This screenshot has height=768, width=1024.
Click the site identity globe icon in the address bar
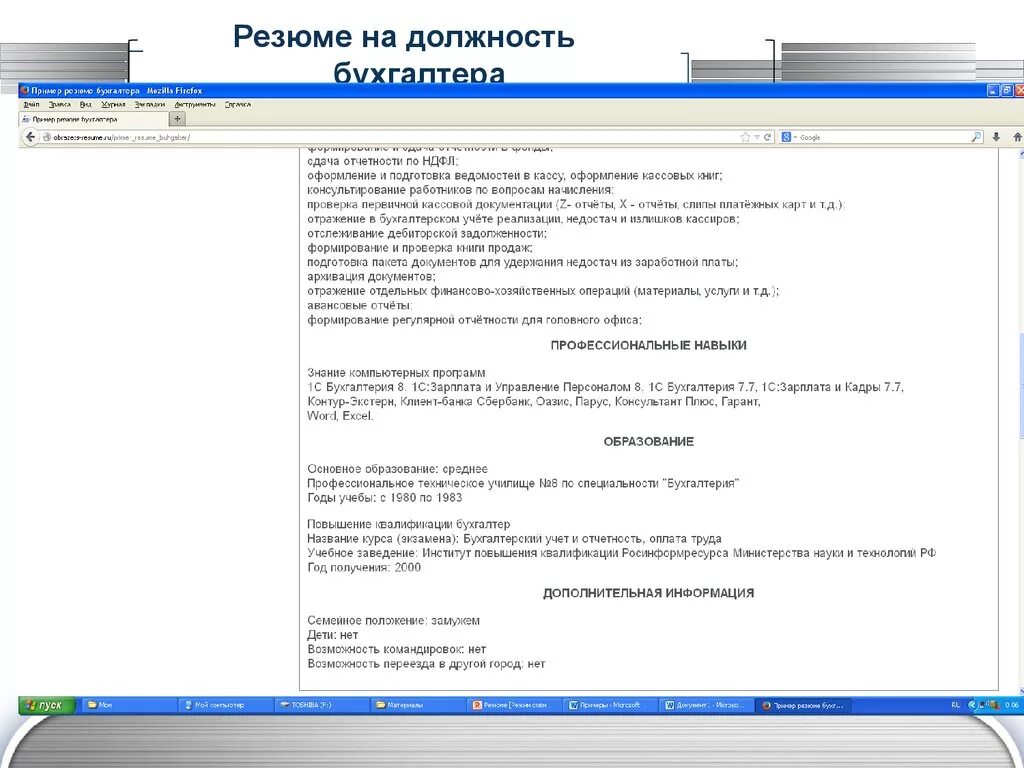coord(47,138)
